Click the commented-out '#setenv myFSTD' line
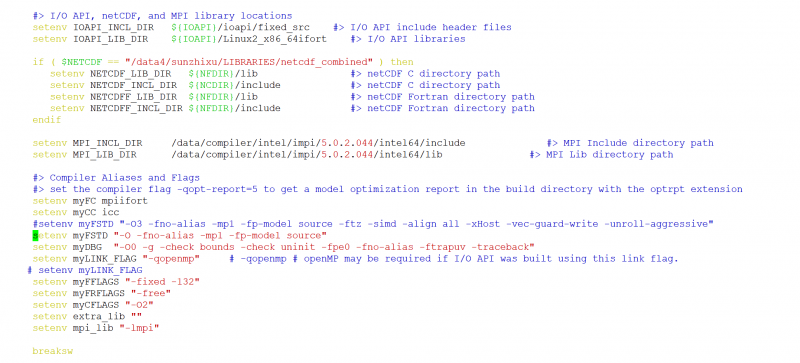800x363 pixels. pos(372,224)
